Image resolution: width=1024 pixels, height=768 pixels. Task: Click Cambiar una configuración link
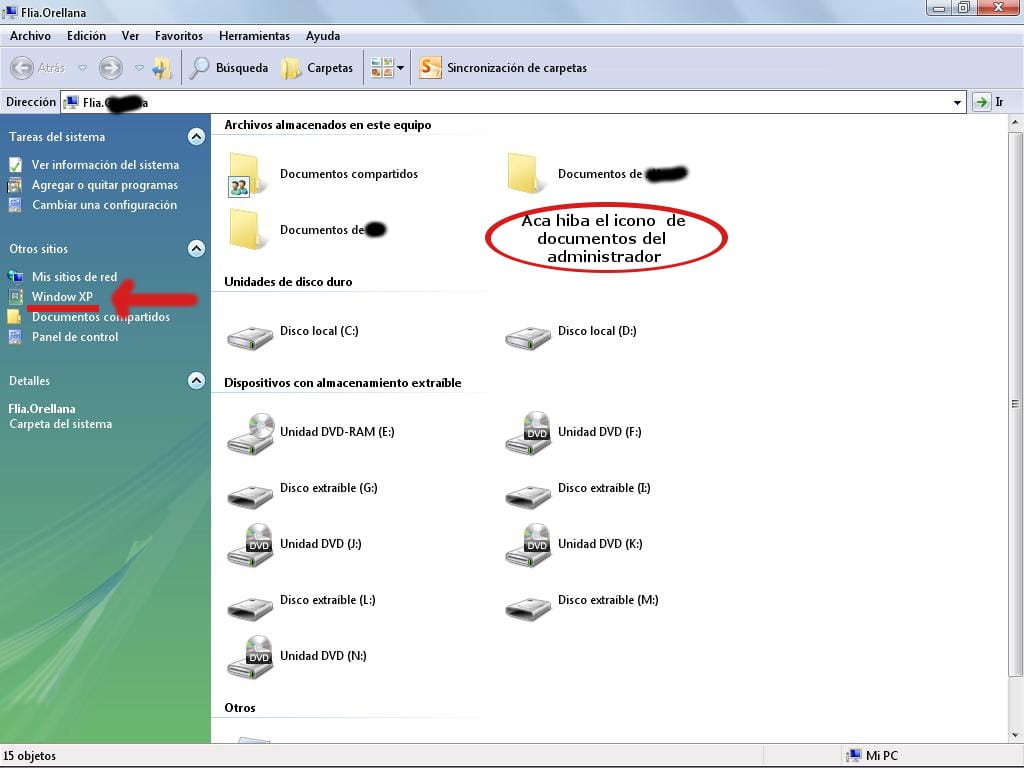(x=104, y=205)
